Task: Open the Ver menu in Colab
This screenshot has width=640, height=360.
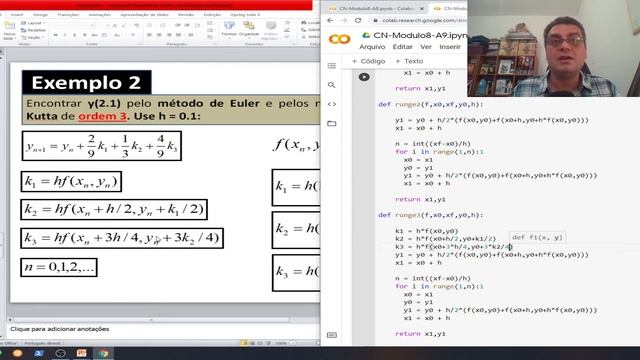Action: (426, 47)
